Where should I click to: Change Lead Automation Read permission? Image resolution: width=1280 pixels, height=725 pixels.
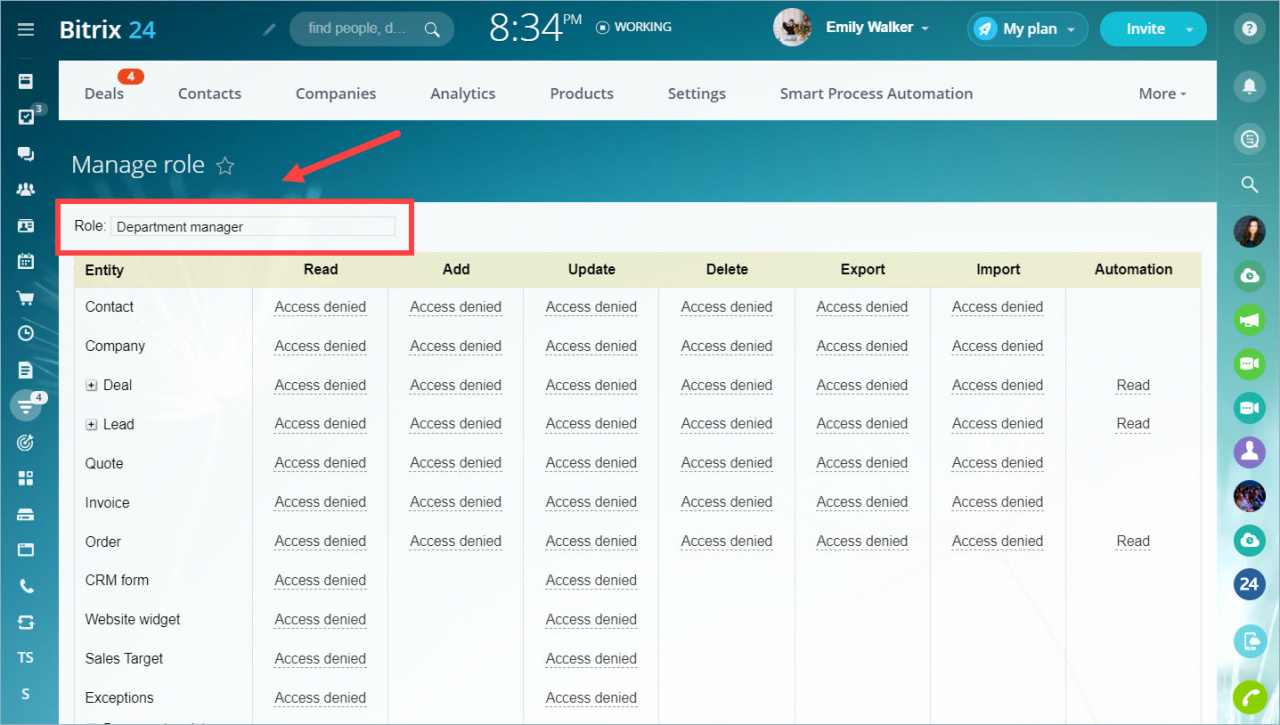point(1133,424)
